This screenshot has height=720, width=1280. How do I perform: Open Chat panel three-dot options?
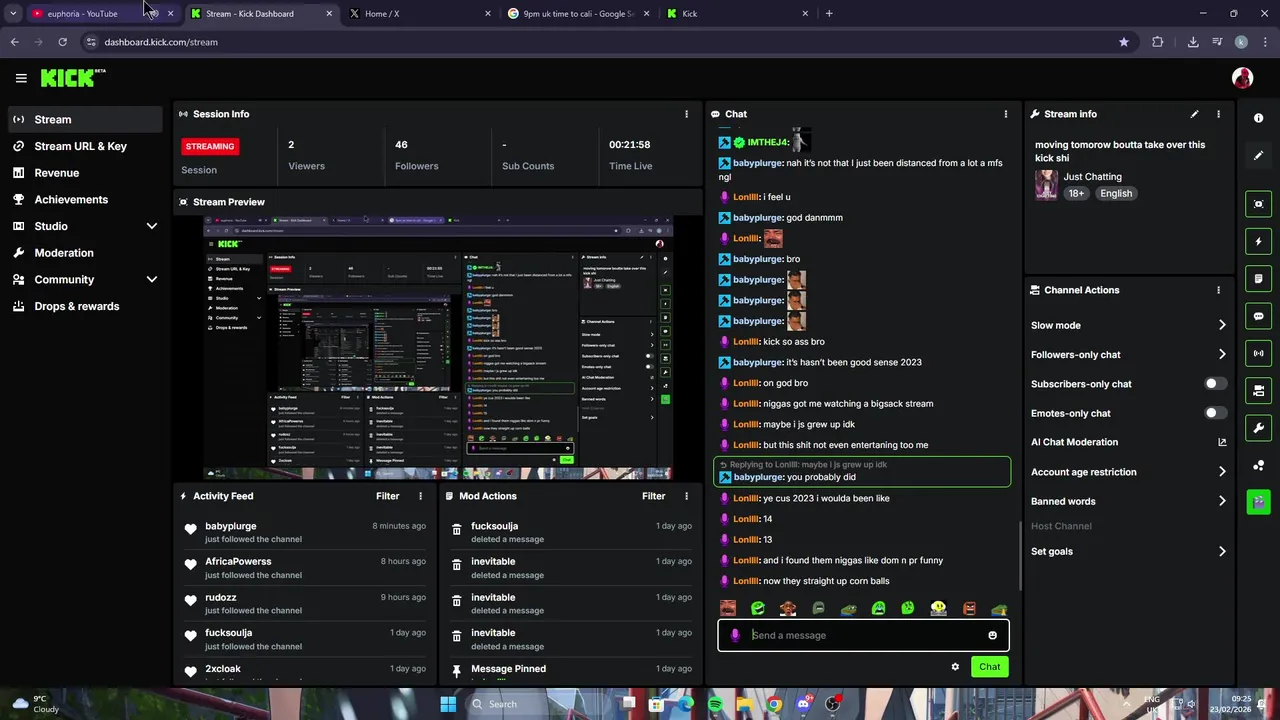tap(1006, 114)
